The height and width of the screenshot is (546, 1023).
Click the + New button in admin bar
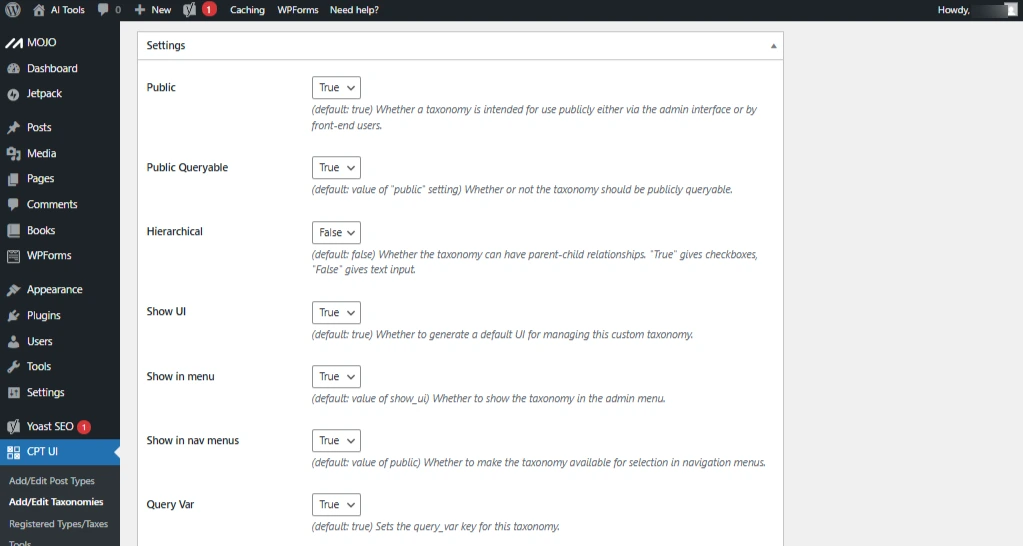[153, 10]
